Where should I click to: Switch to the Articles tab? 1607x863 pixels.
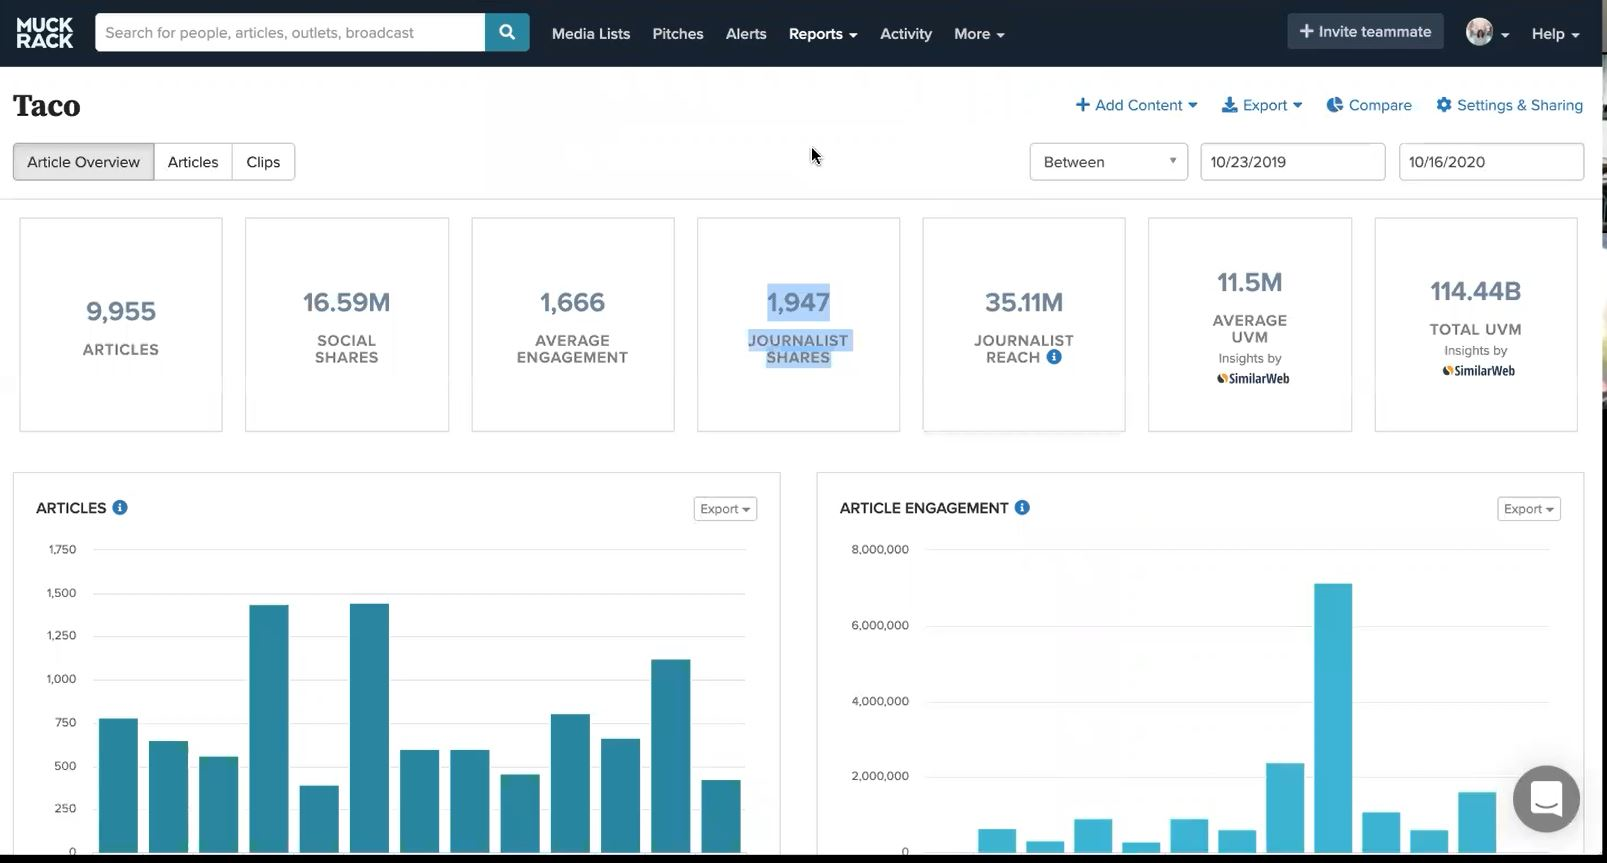(x=193, y=162)
